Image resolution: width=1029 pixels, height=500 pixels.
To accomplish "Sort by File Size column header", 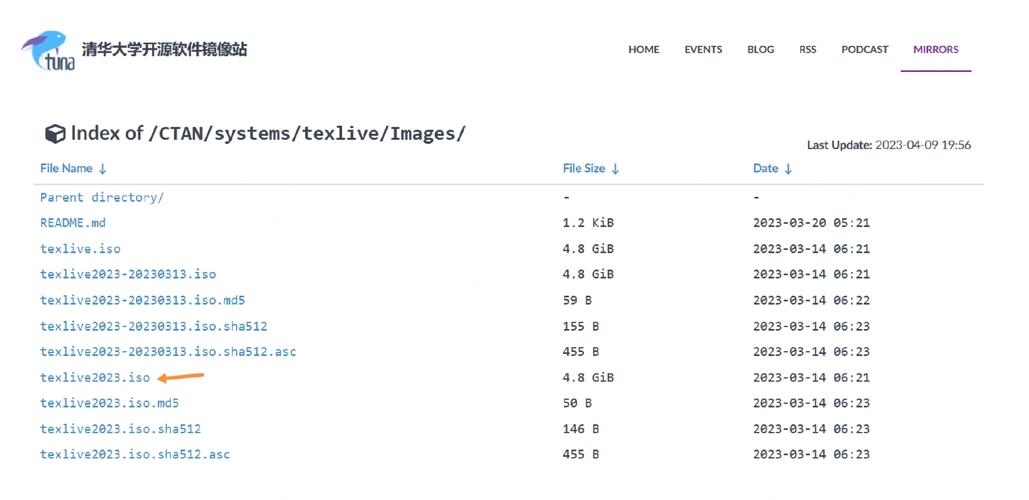I will pyautogui.click(x=591, y=168).
